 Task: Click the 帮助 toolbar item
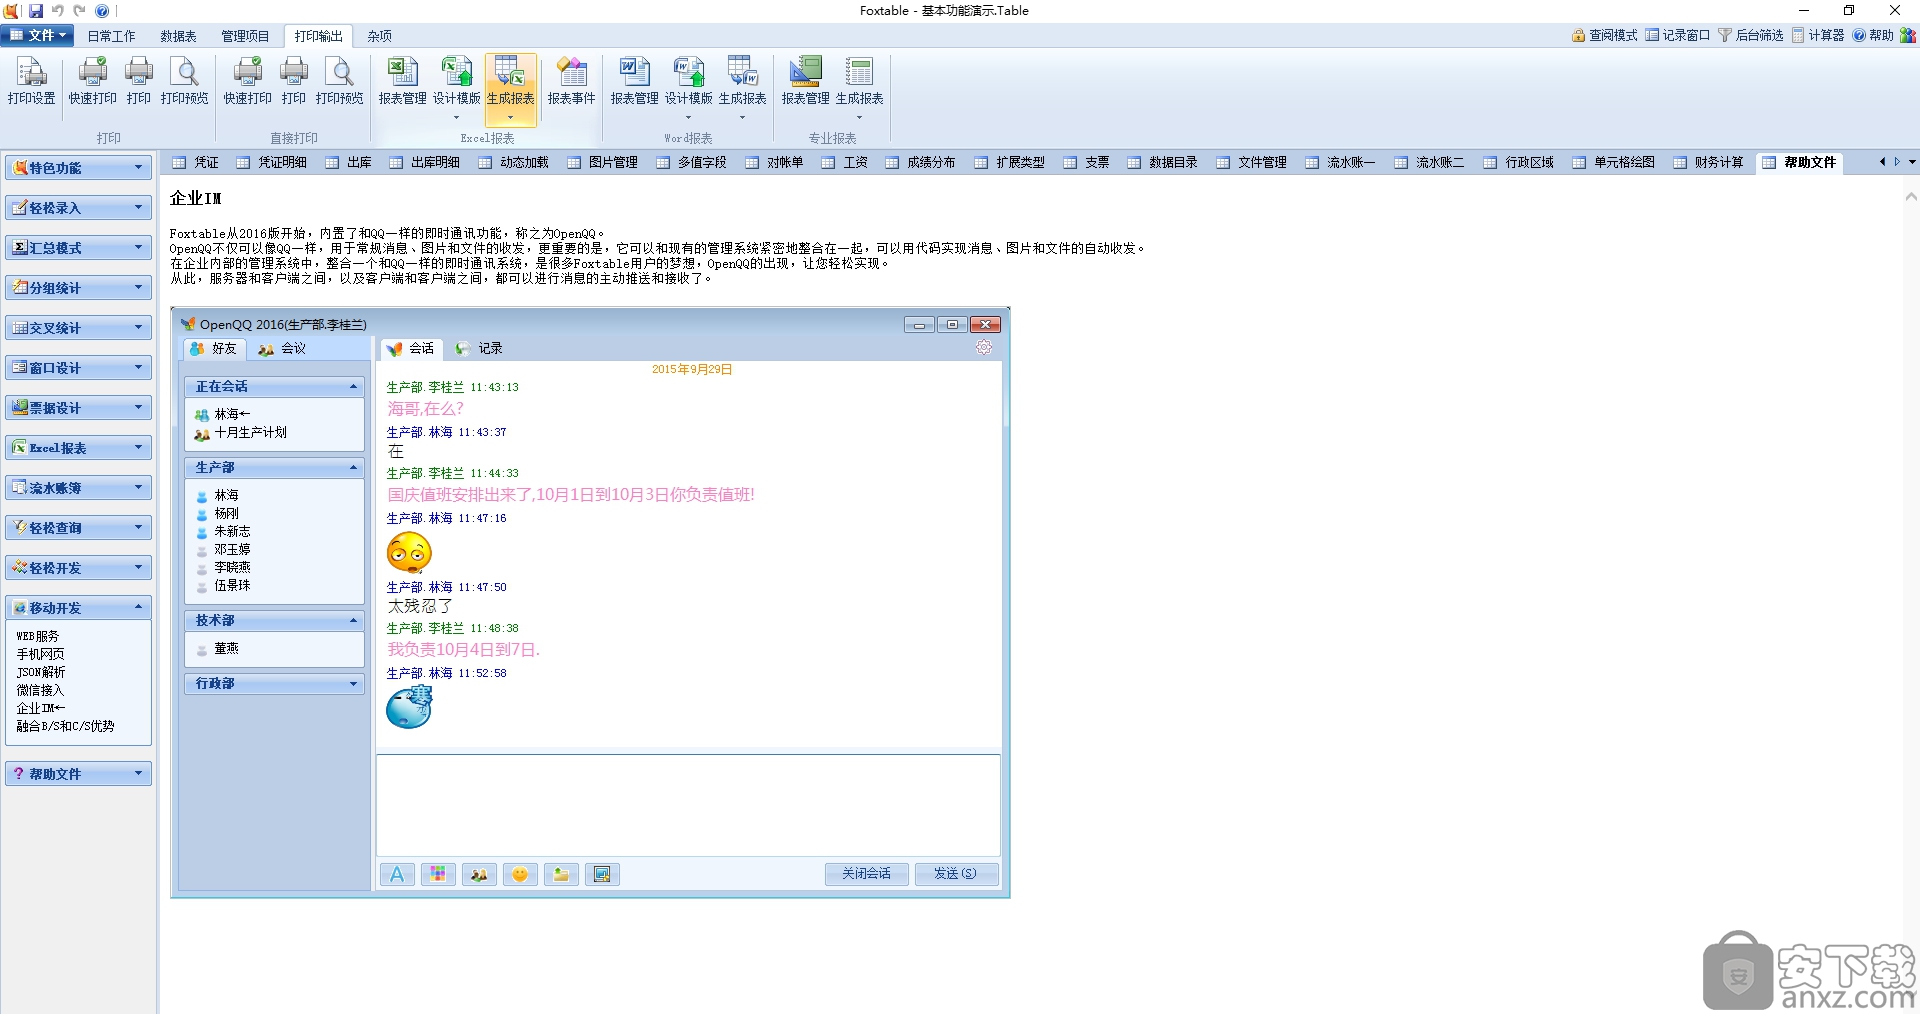point(1873,35)
